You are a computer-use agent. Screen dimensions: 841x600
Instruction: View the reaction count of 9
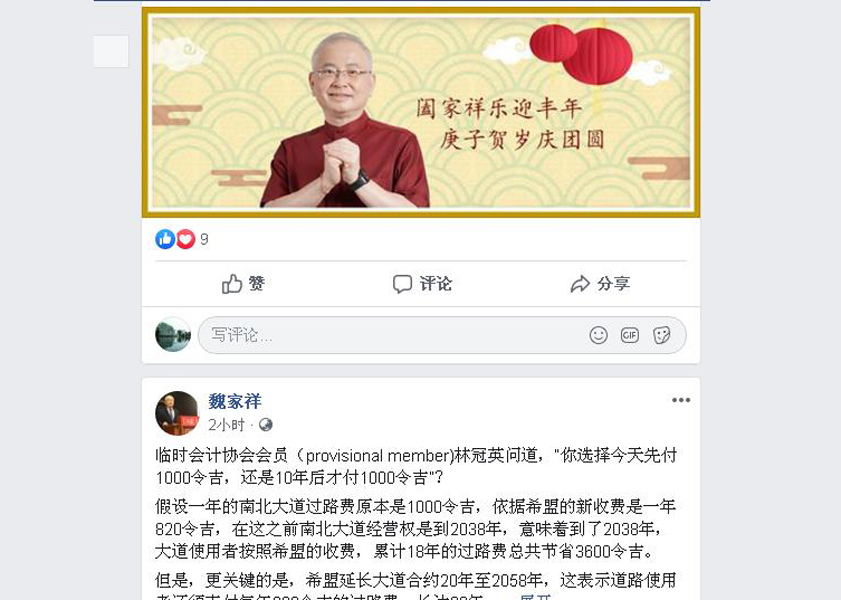[204, 239]
